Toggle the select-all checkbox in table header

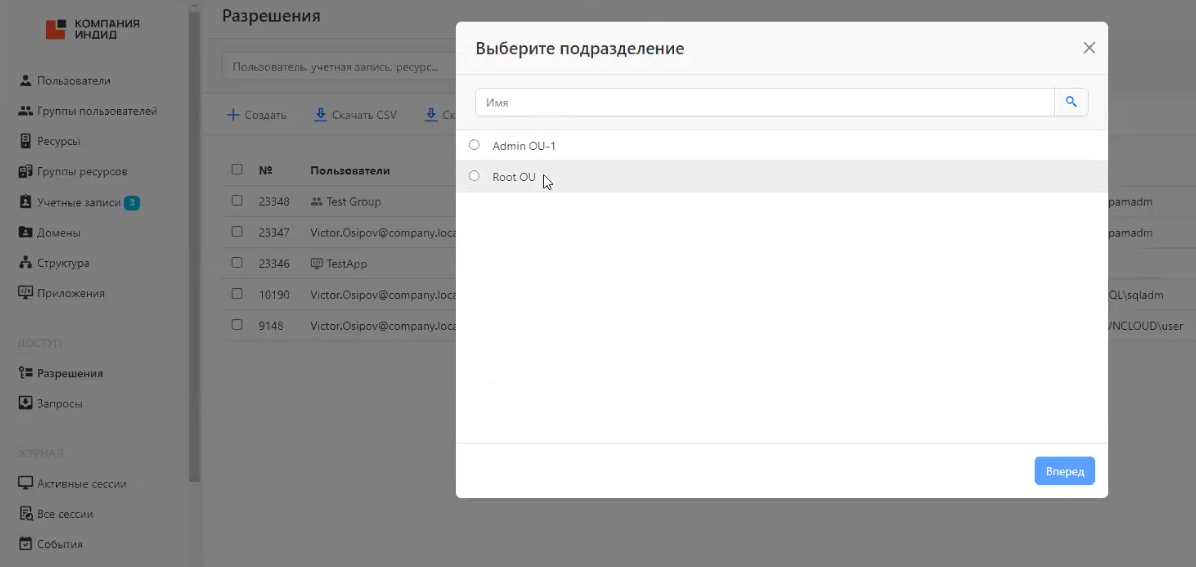237,170
